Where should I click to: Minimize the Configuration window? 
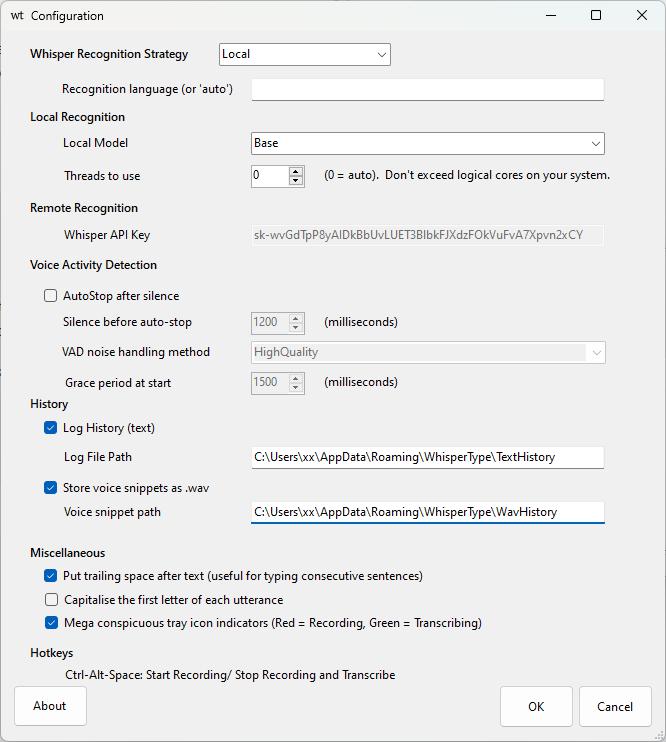[551, 16]
